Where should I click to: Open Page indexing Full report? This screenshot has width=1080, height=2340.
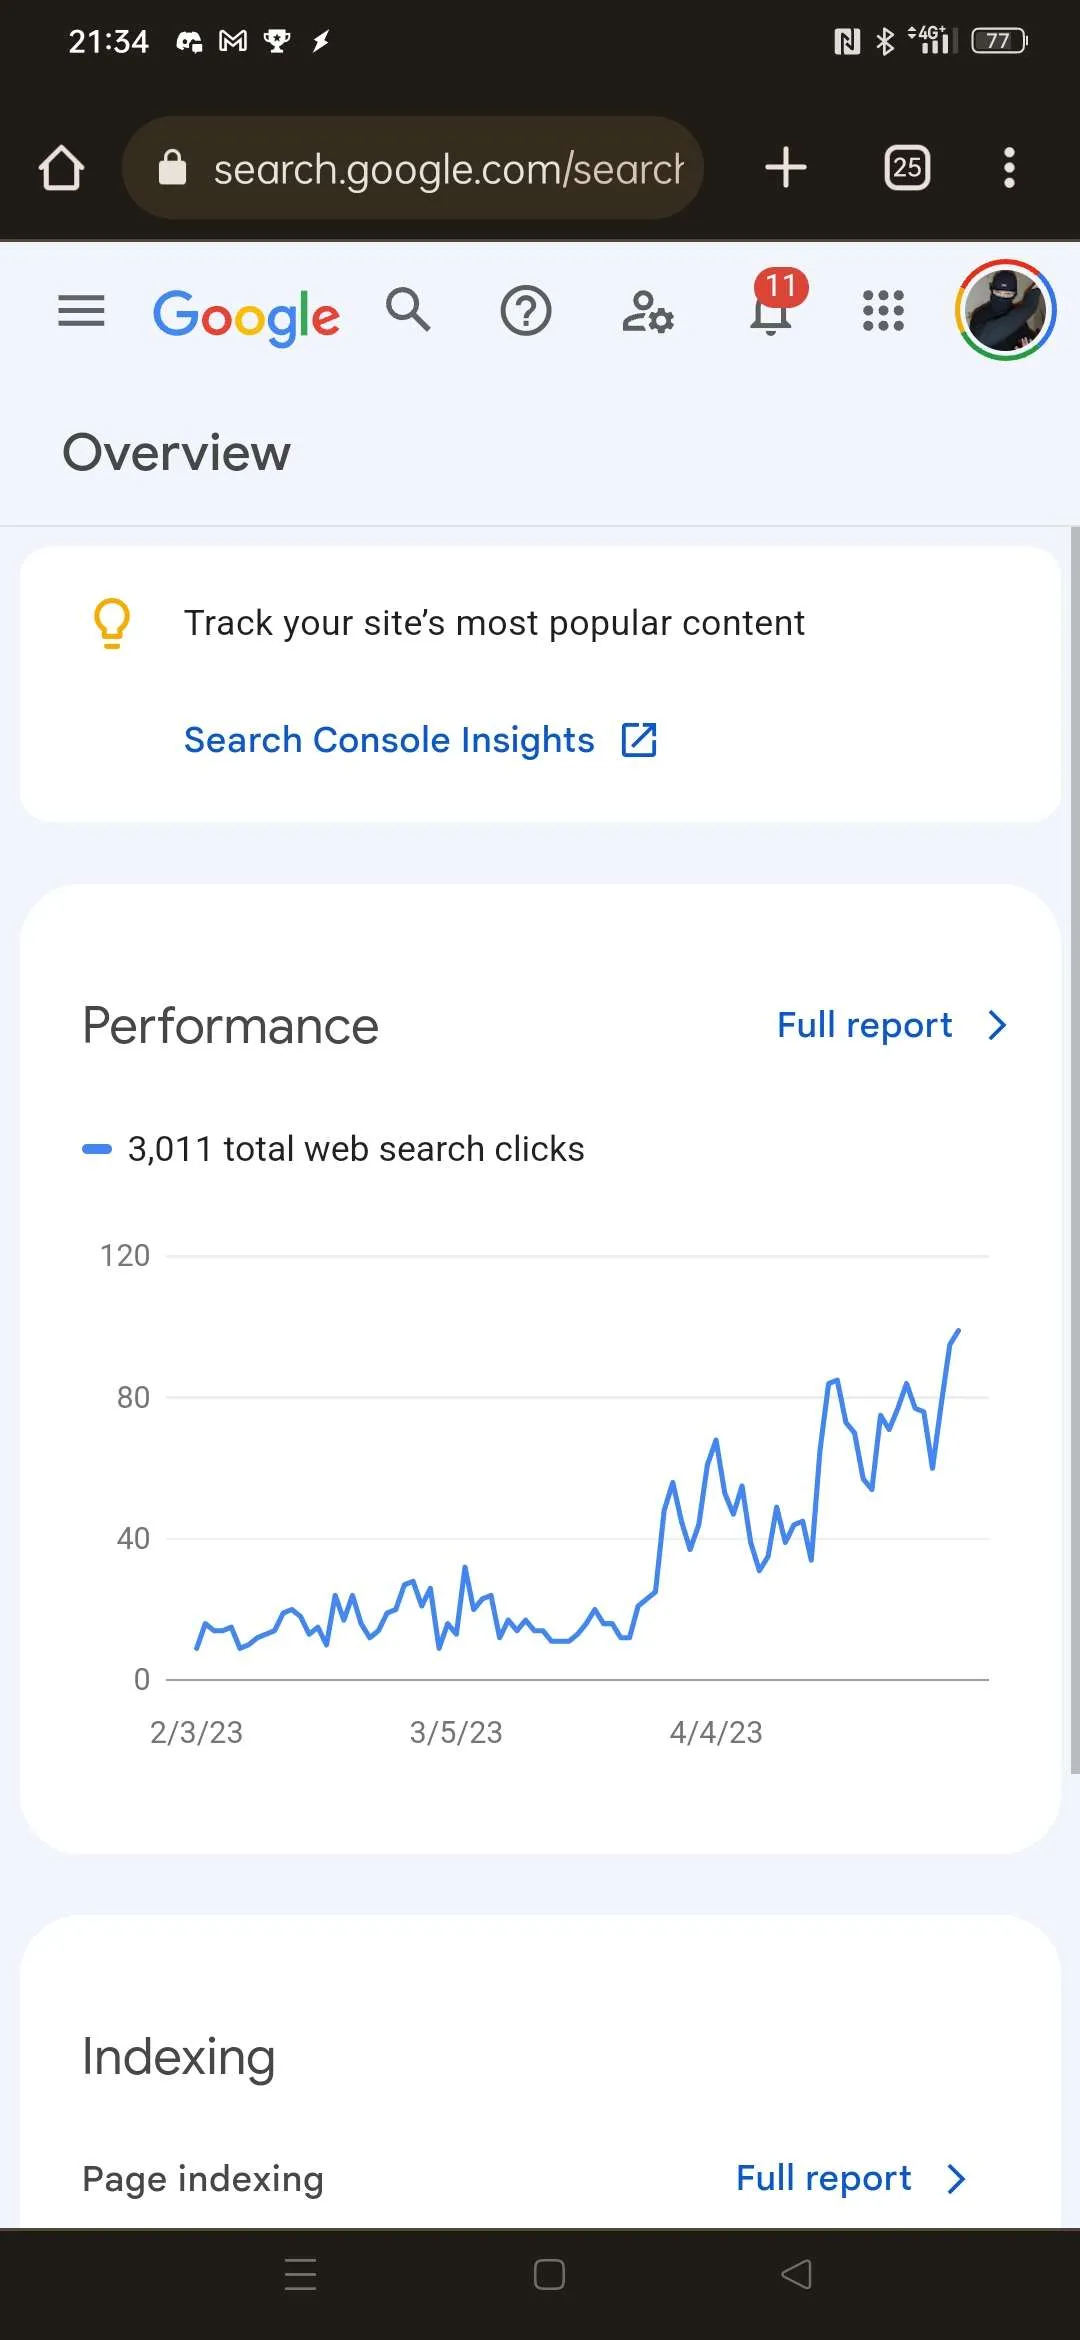coord(823,2178)
